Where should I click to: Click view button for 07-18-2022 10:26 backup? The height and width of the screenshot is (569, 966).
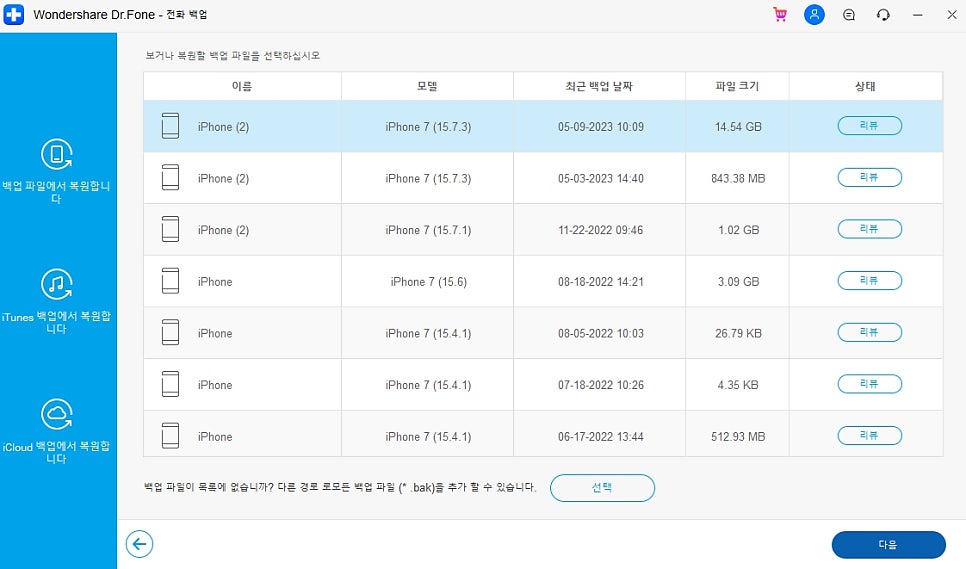pos(869,384)
